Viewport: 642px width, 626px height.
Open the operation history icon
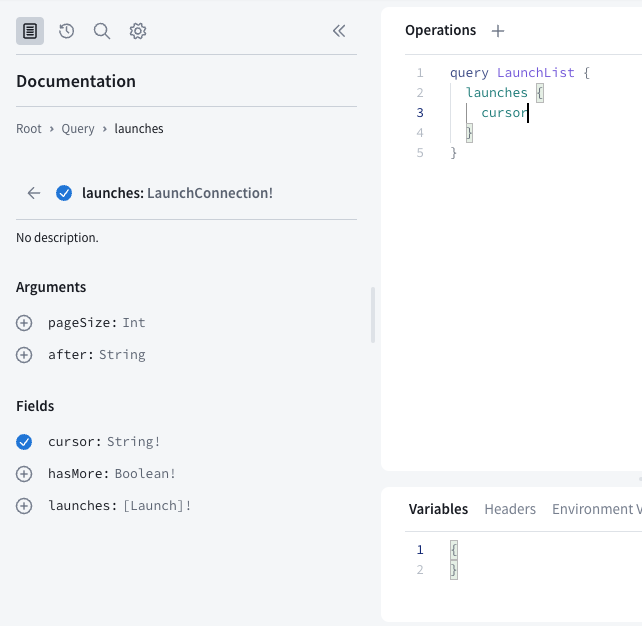click(66, 31)
